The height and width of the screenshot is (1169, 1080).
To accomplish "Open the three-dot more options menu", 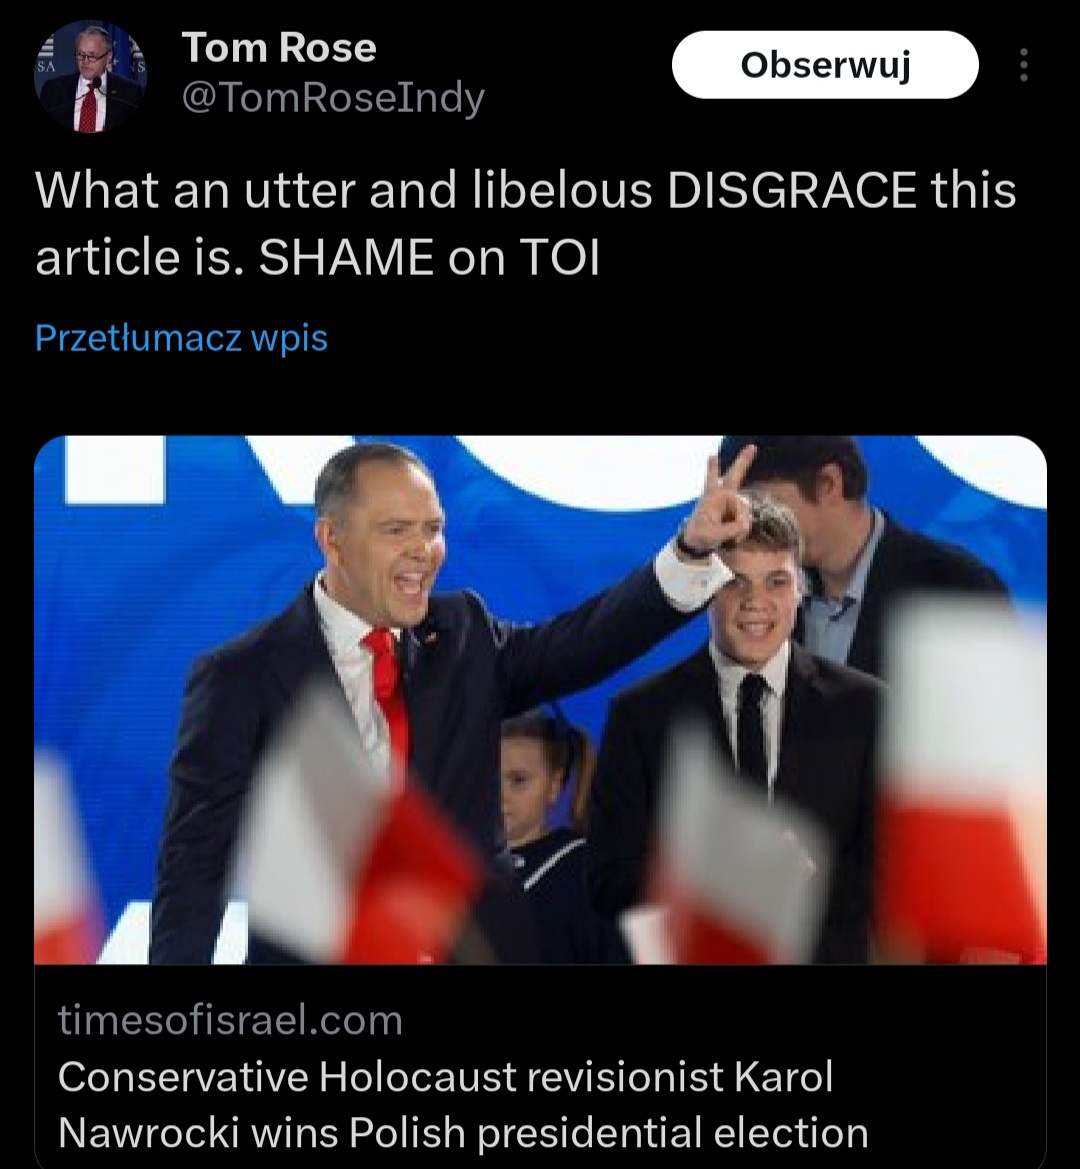I will [x=1024, y=65].
